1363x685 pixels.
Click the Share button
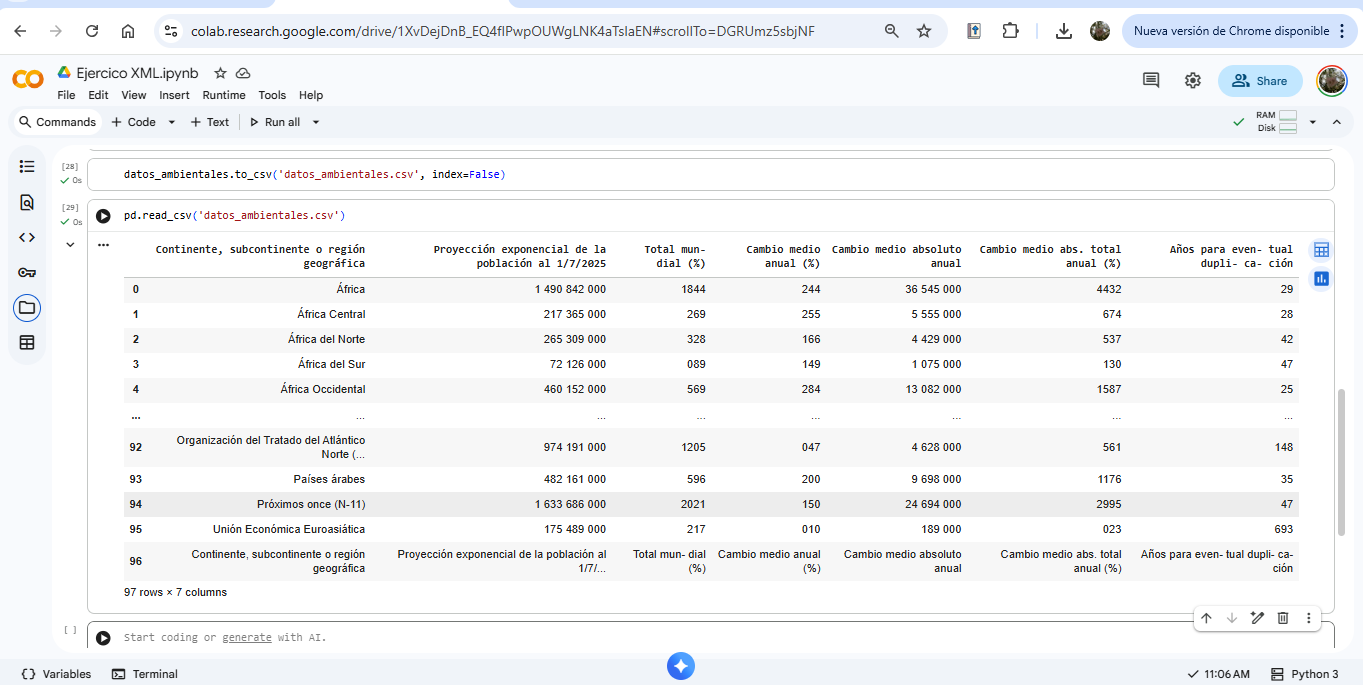coord(1260,81)
